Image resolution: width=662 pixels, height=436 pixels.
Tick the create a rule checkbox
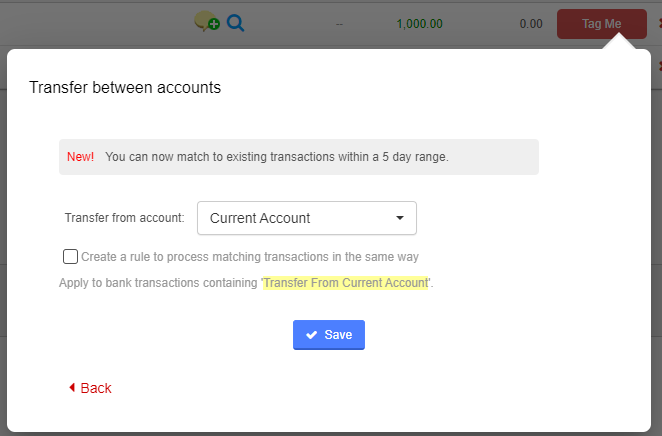[x=70, y=256]
